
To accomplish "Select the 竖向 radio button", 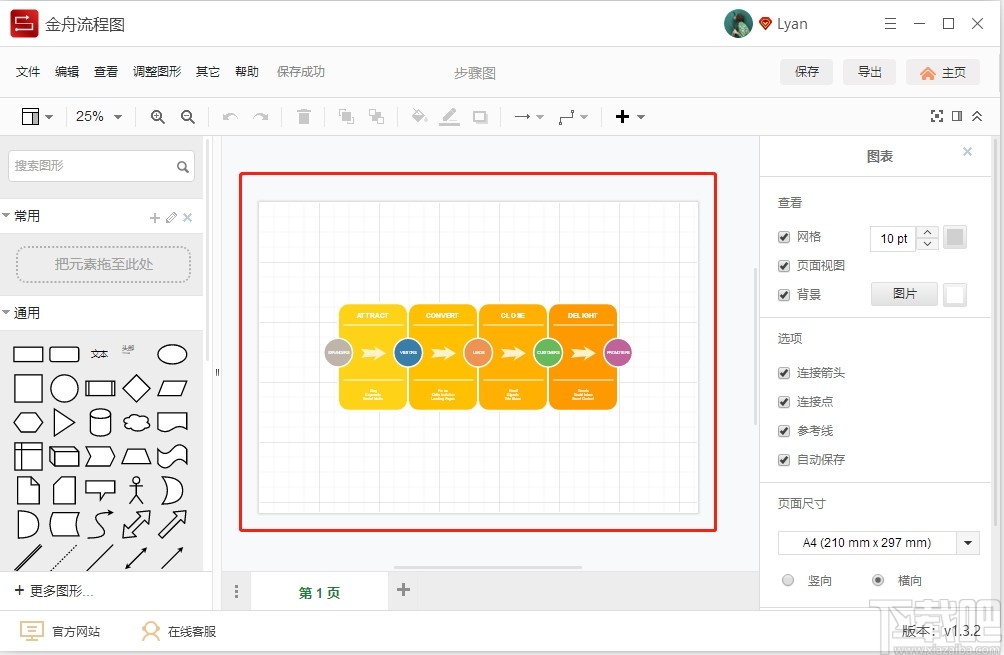I will 788,580.
